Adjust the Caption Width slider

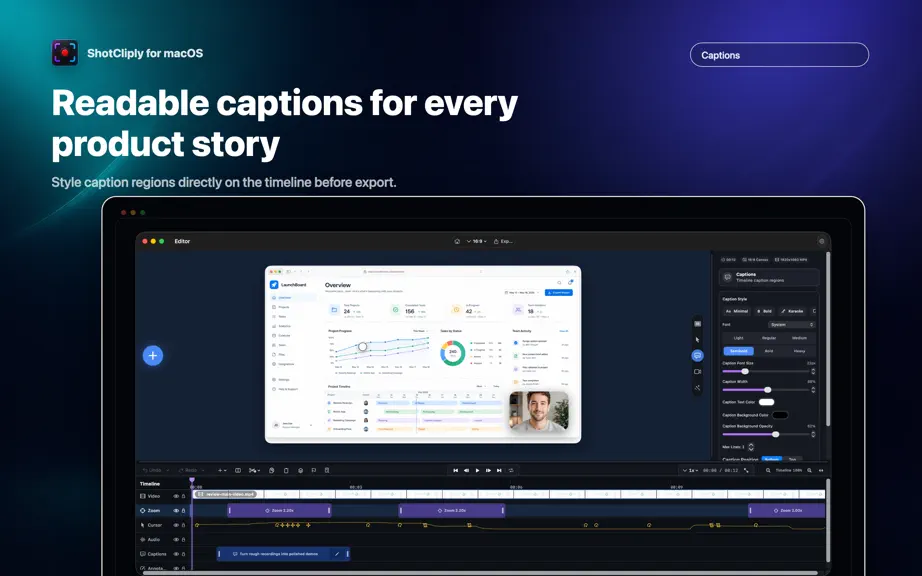click(x=766, y=390)
